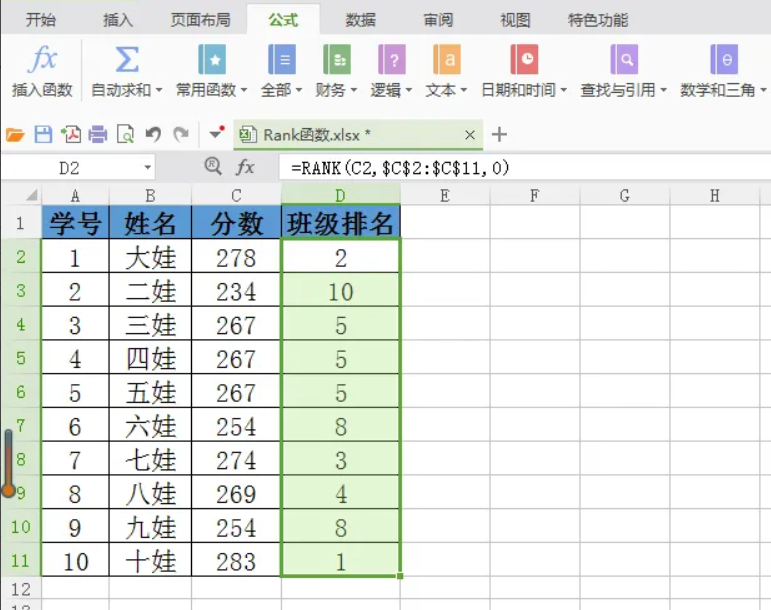771x610 pixels.
Task: Click the redo arrow icon
Action: (x=181, y=134)
